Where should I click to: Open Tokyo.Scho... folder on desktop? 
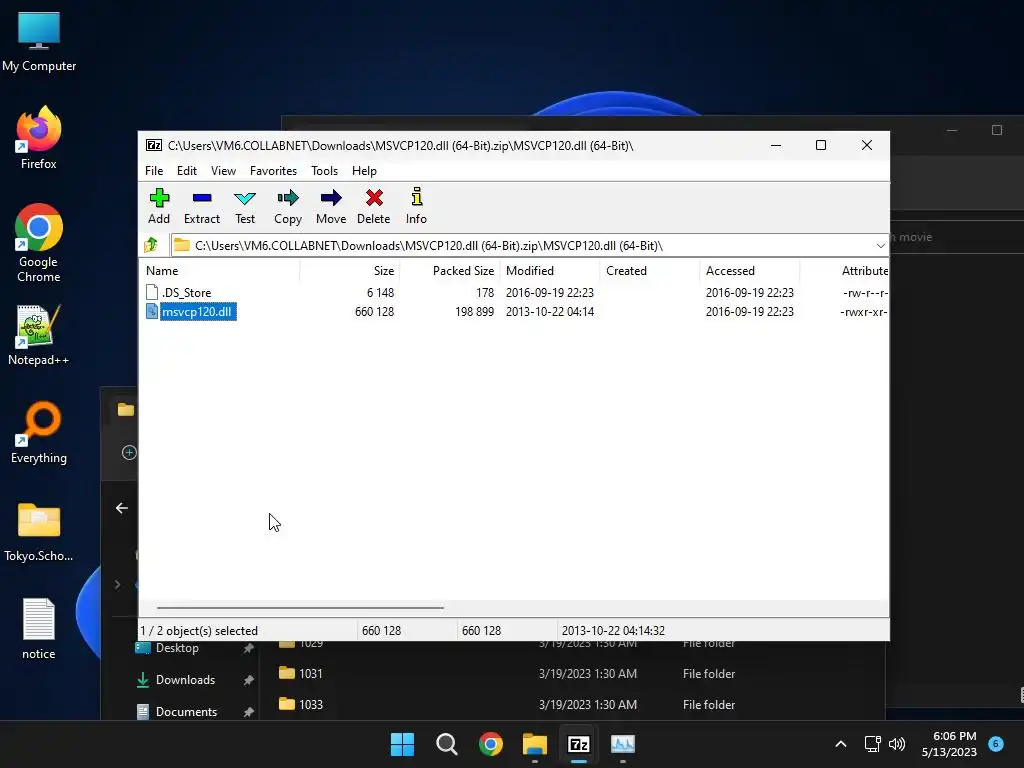tap(39, 532)
